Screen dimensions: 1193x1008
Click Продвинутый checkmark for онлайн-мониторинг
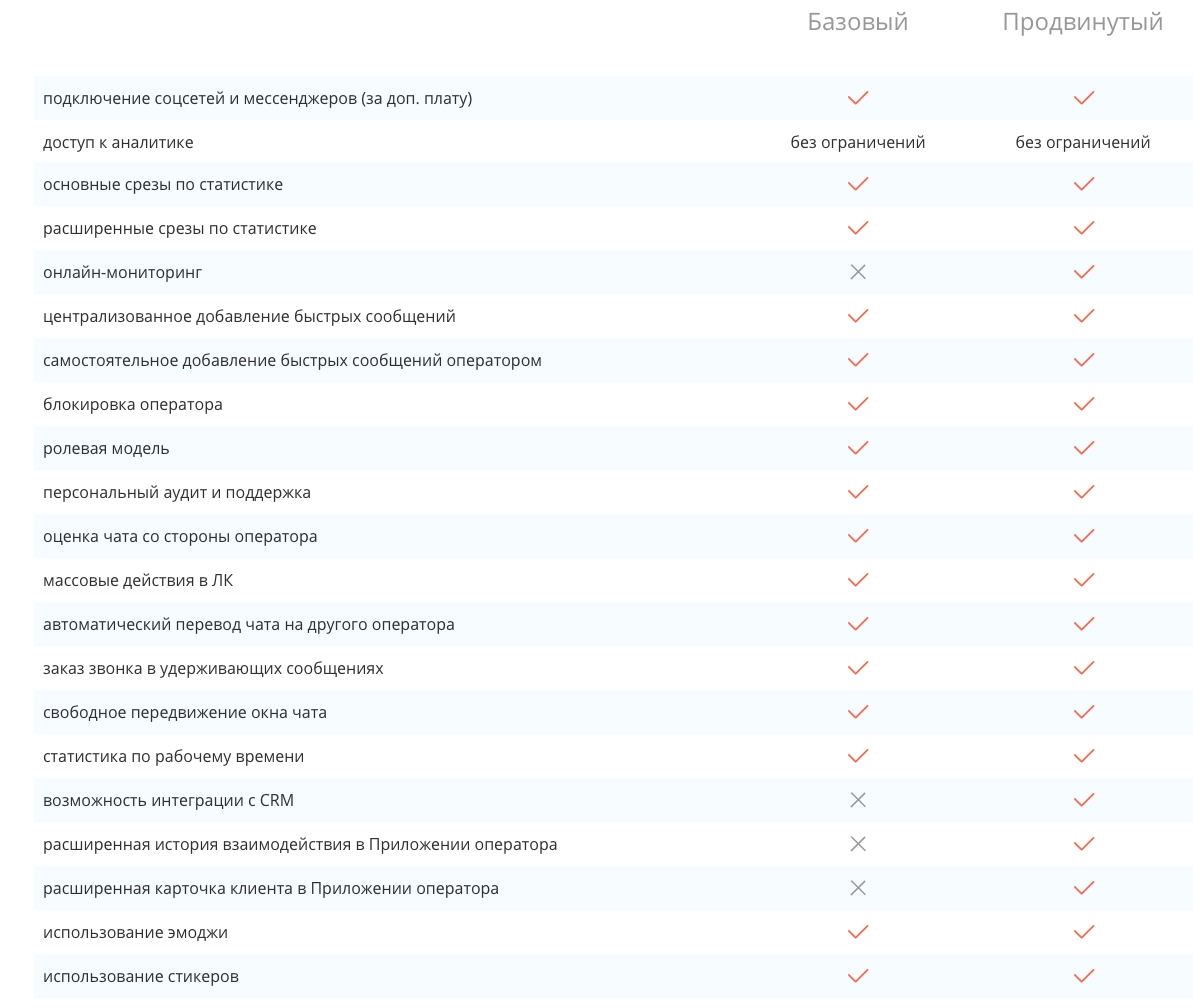point(1083,272)
